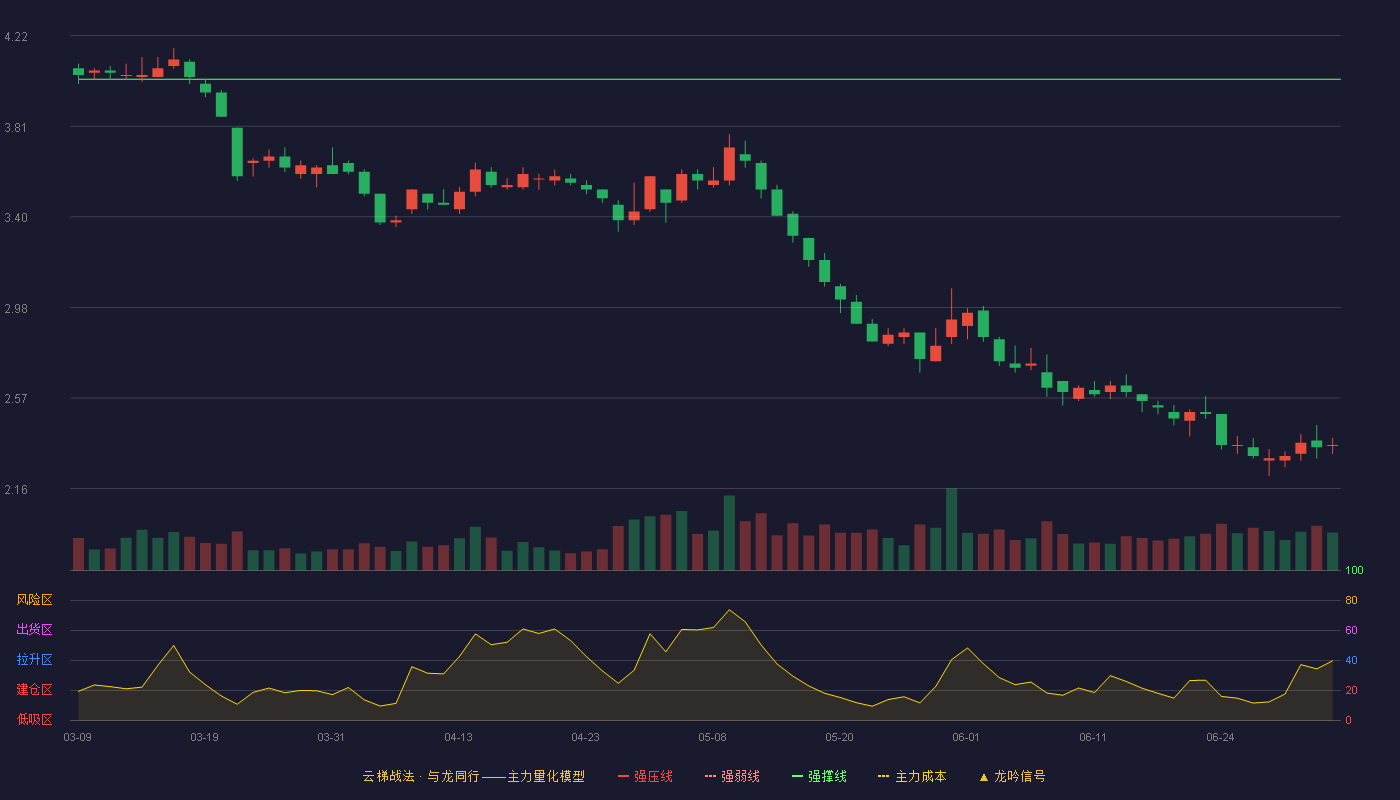Image resolution: width=1400 pixels, height=800 pixels.
Task: Click the tallest volume bar near 06-01
Action: 951,530
